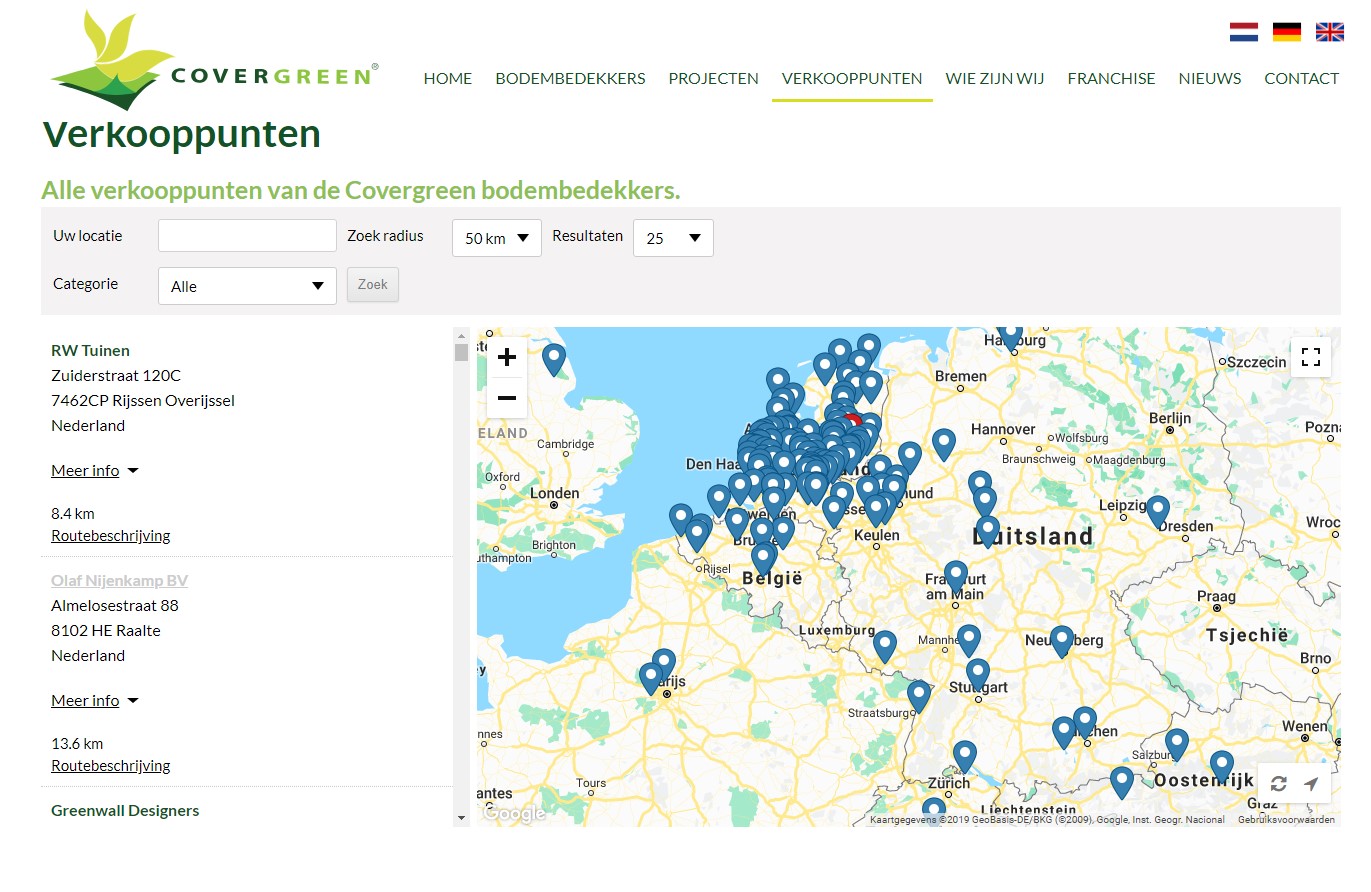Open CONTACT menu item
The image size is (1371, 892).
(1301, 78)
